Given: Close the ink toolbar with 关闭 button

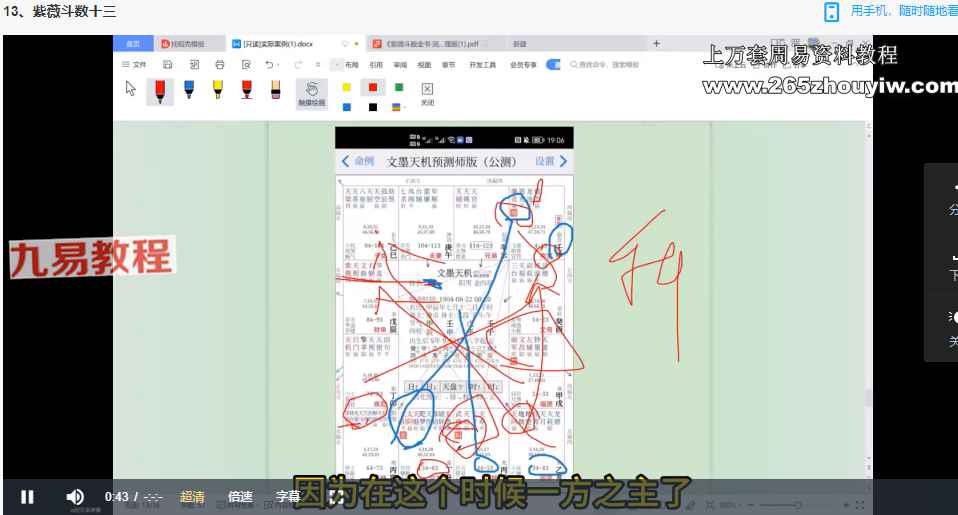Looking at the screenshot, I should [427, 93].
